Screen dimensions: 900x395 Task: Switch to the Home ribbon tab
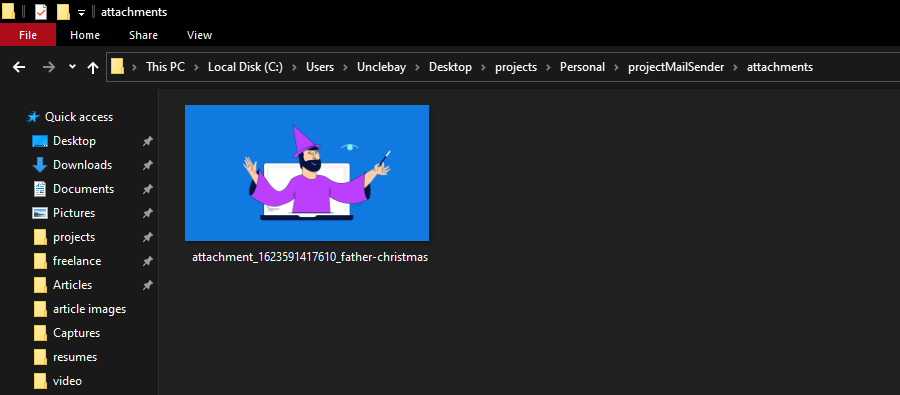click(x=85, y=35)
